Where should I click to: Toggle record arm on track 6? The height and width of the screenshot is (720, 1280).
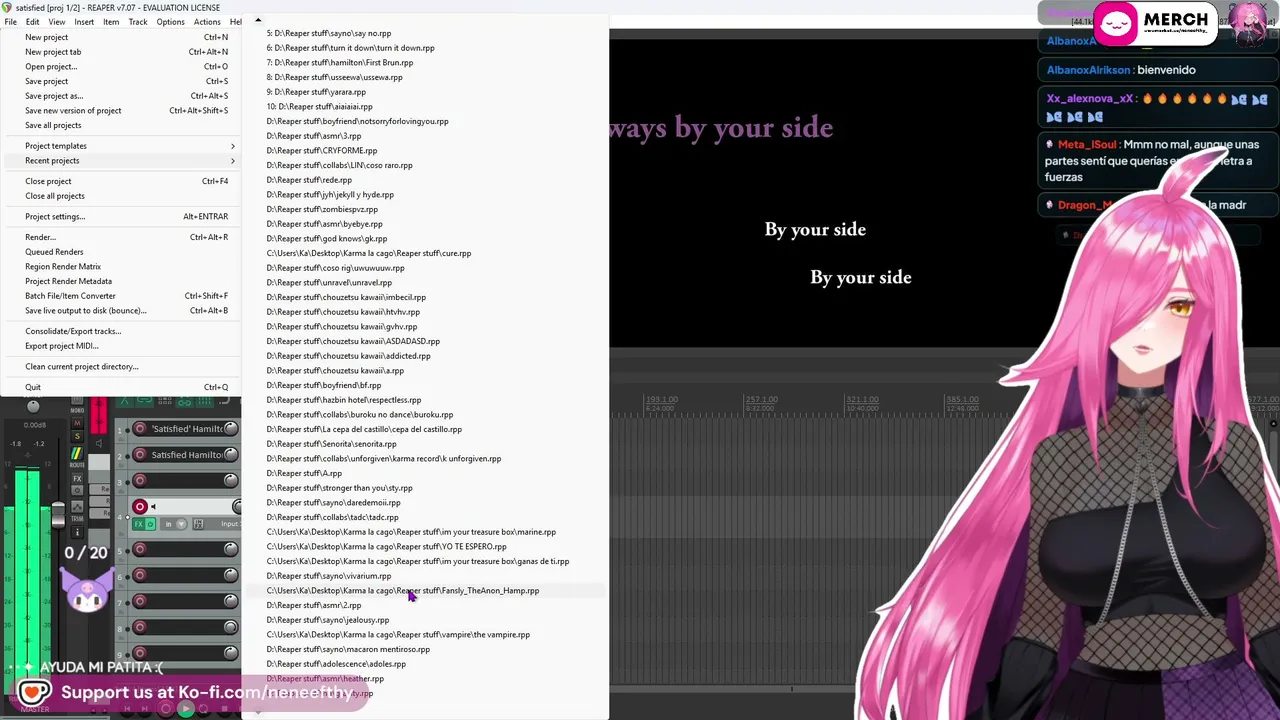point(140,575)
